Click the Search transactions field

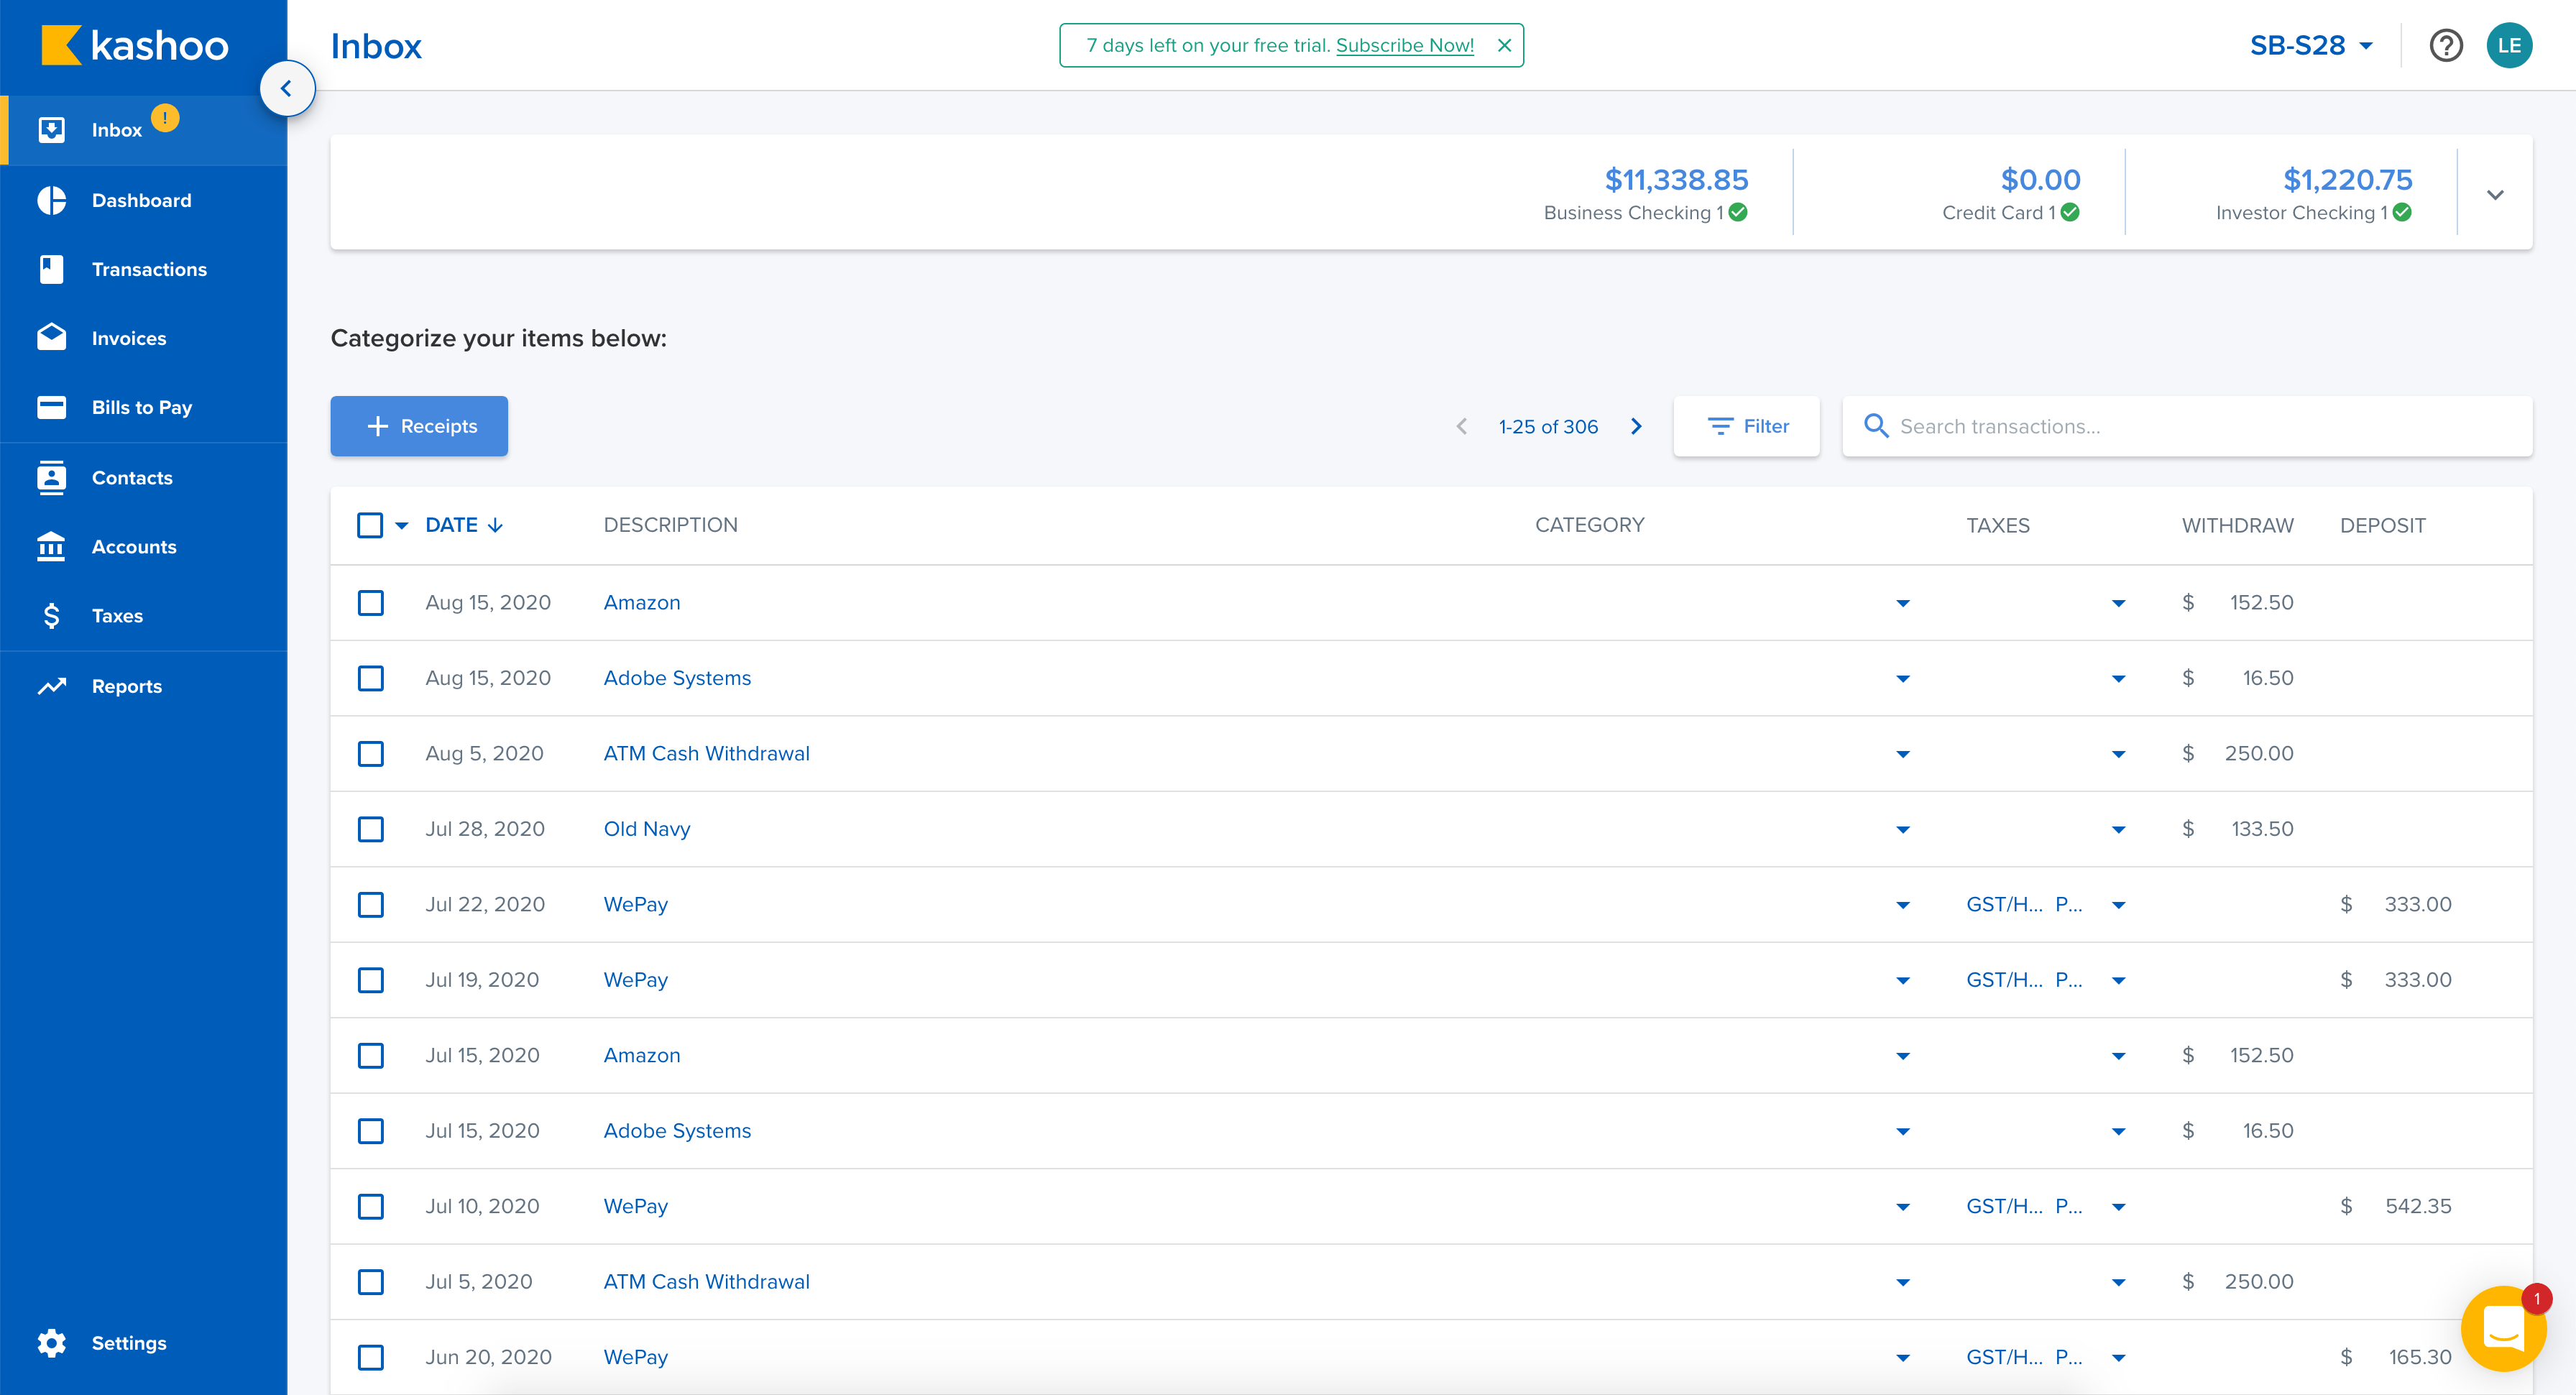(x=2187, y=426)
